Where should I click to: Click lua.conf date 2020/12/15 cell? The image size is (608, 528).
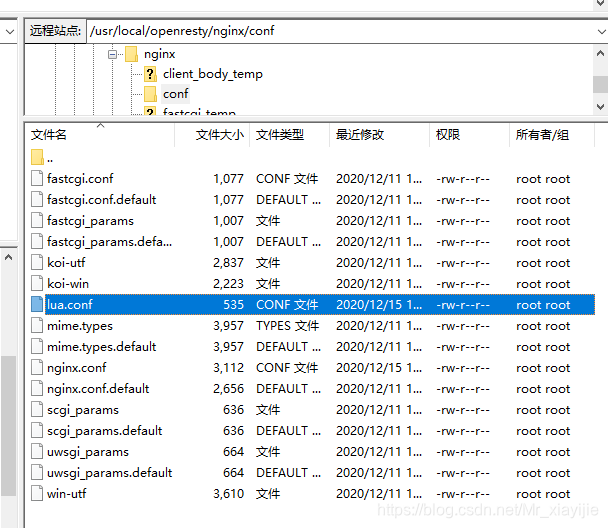379,305
